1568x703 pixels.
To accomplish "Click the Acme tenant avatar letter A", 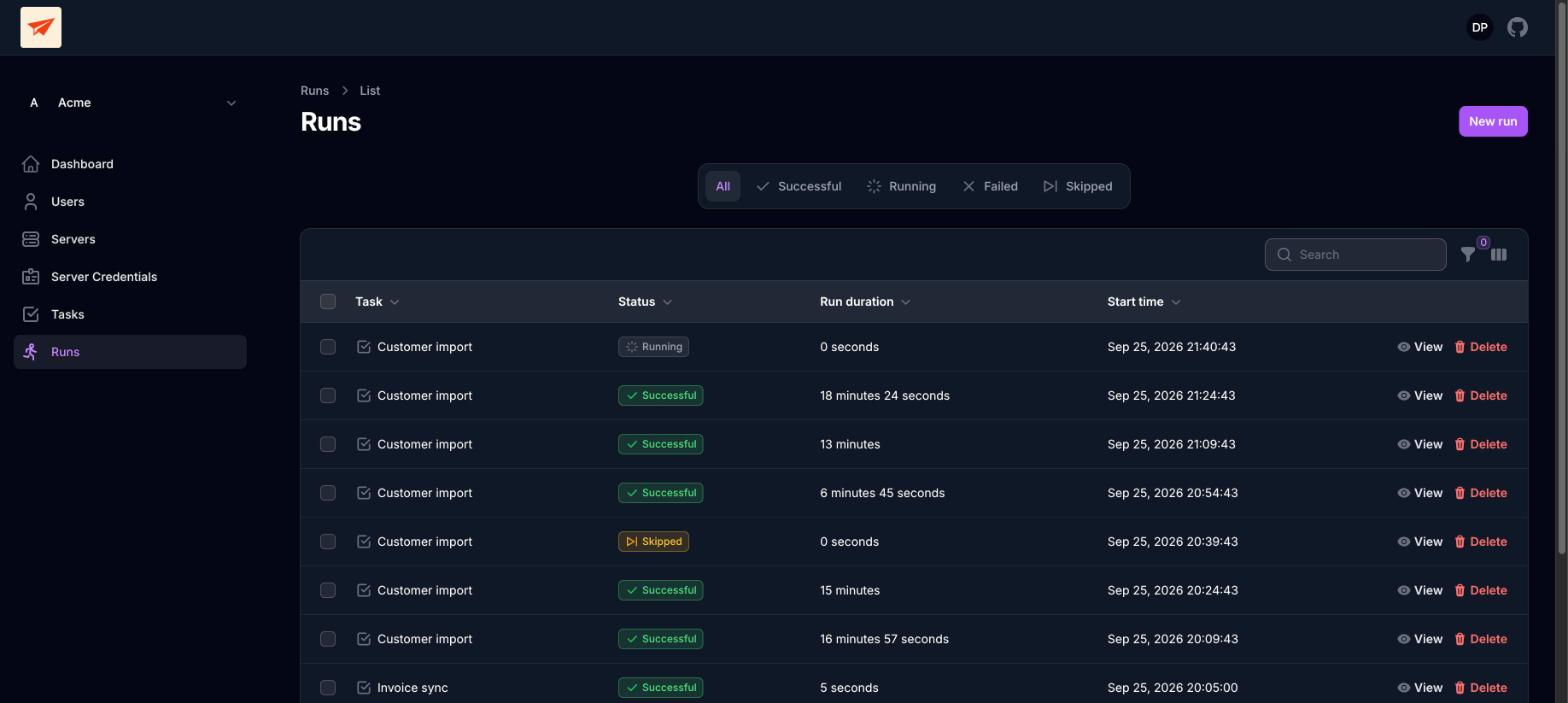I will point(34,103).
